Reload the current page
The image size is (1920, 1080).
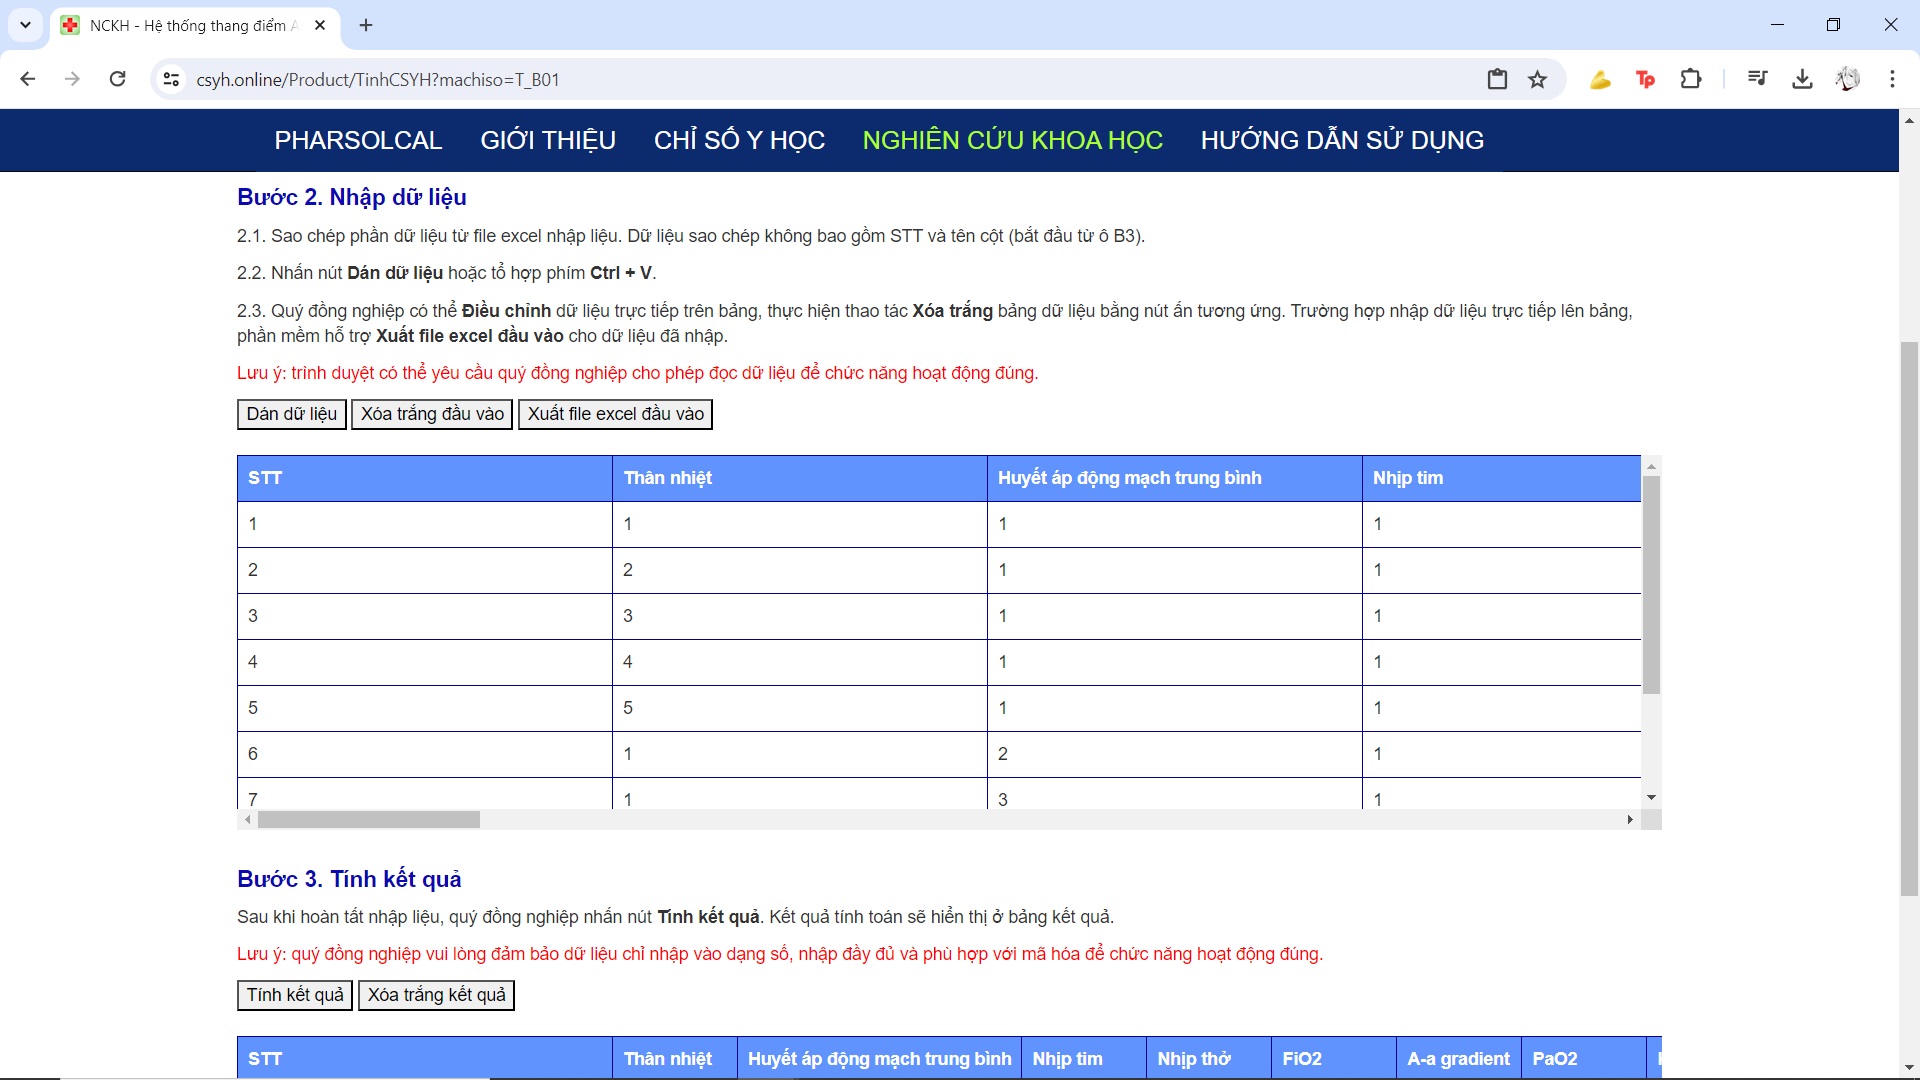click(x=117, y=79)
